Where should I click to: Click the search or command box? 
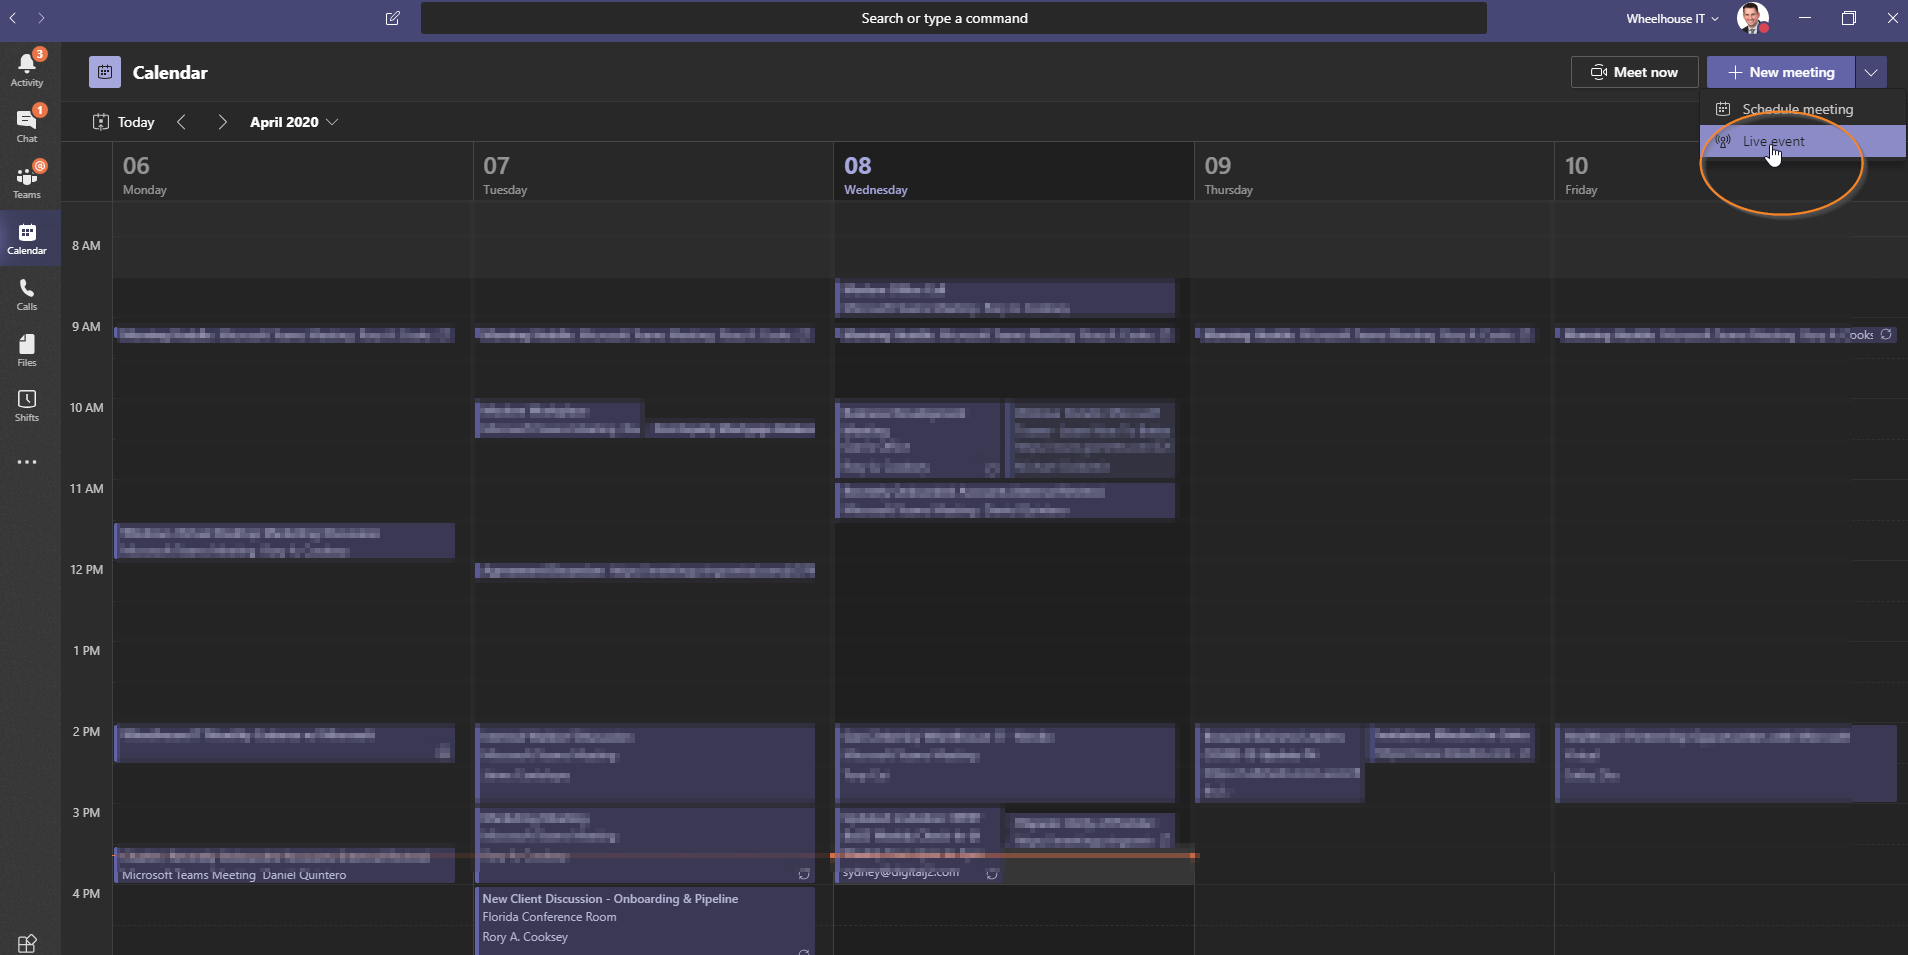coord(953,18)
